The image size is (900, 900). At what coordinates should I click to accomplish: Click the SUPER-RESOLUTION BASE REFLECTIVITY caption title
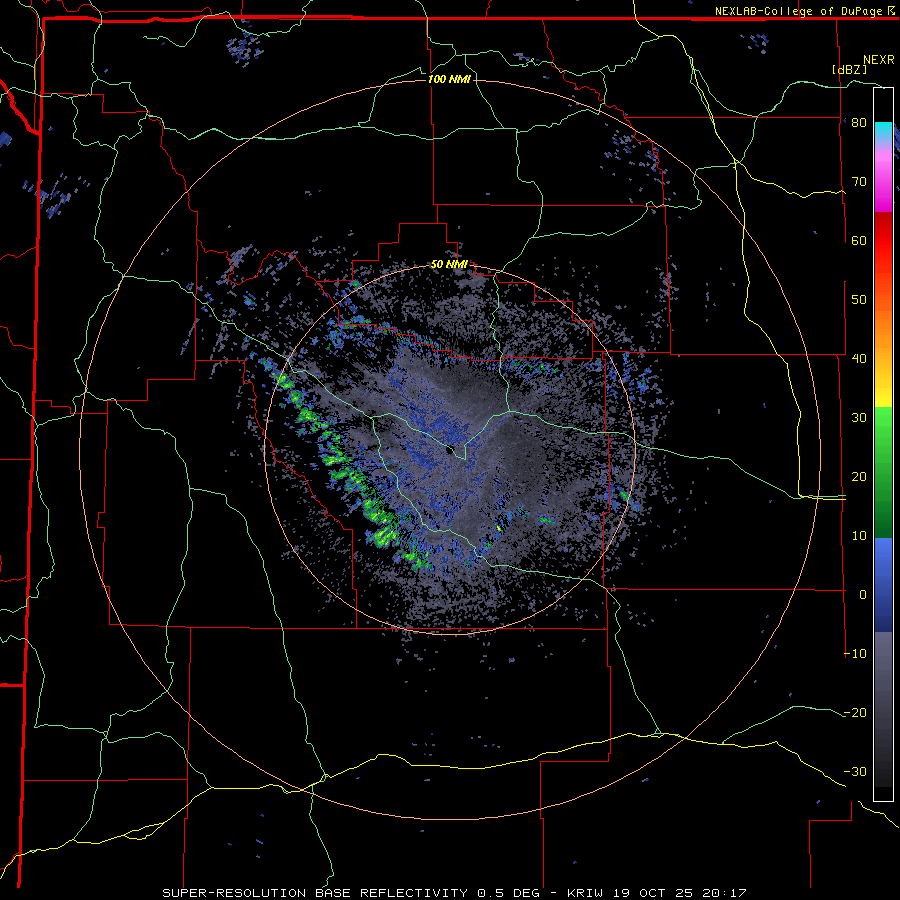[315, 893]
